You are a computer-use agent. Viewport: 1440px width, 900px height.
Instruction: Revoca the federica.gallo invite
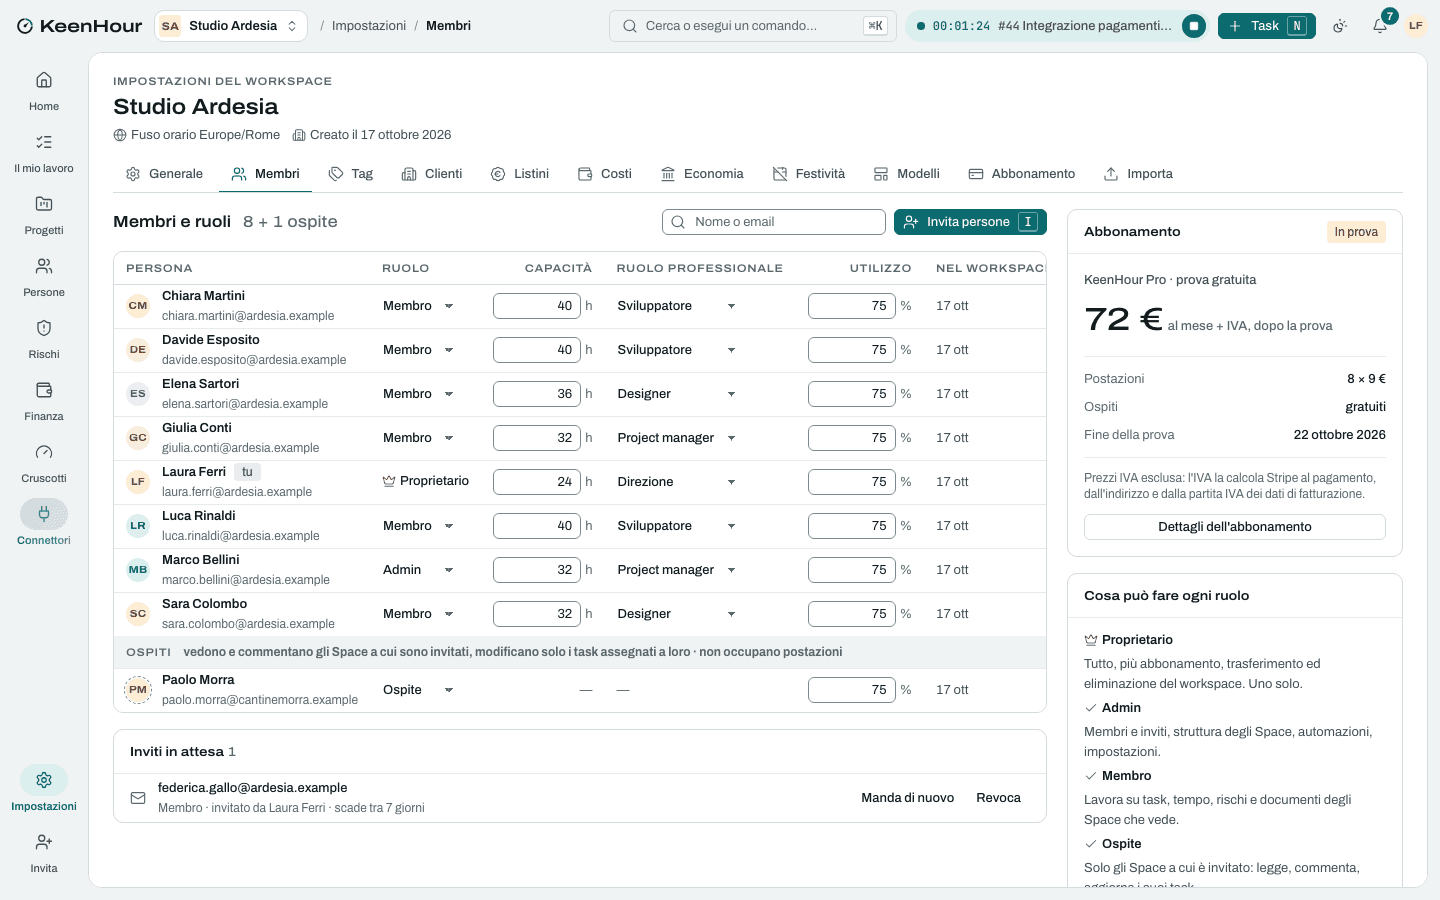click(x=998, y=798)
